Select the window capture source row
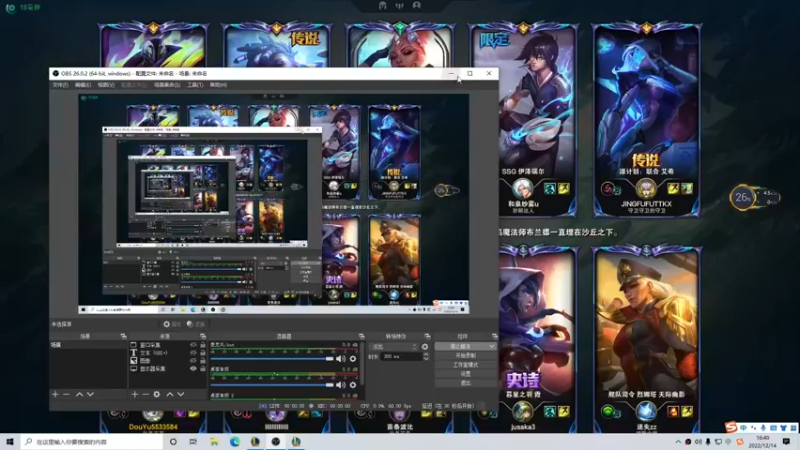The image size is (800, 450). coord(168,345)
